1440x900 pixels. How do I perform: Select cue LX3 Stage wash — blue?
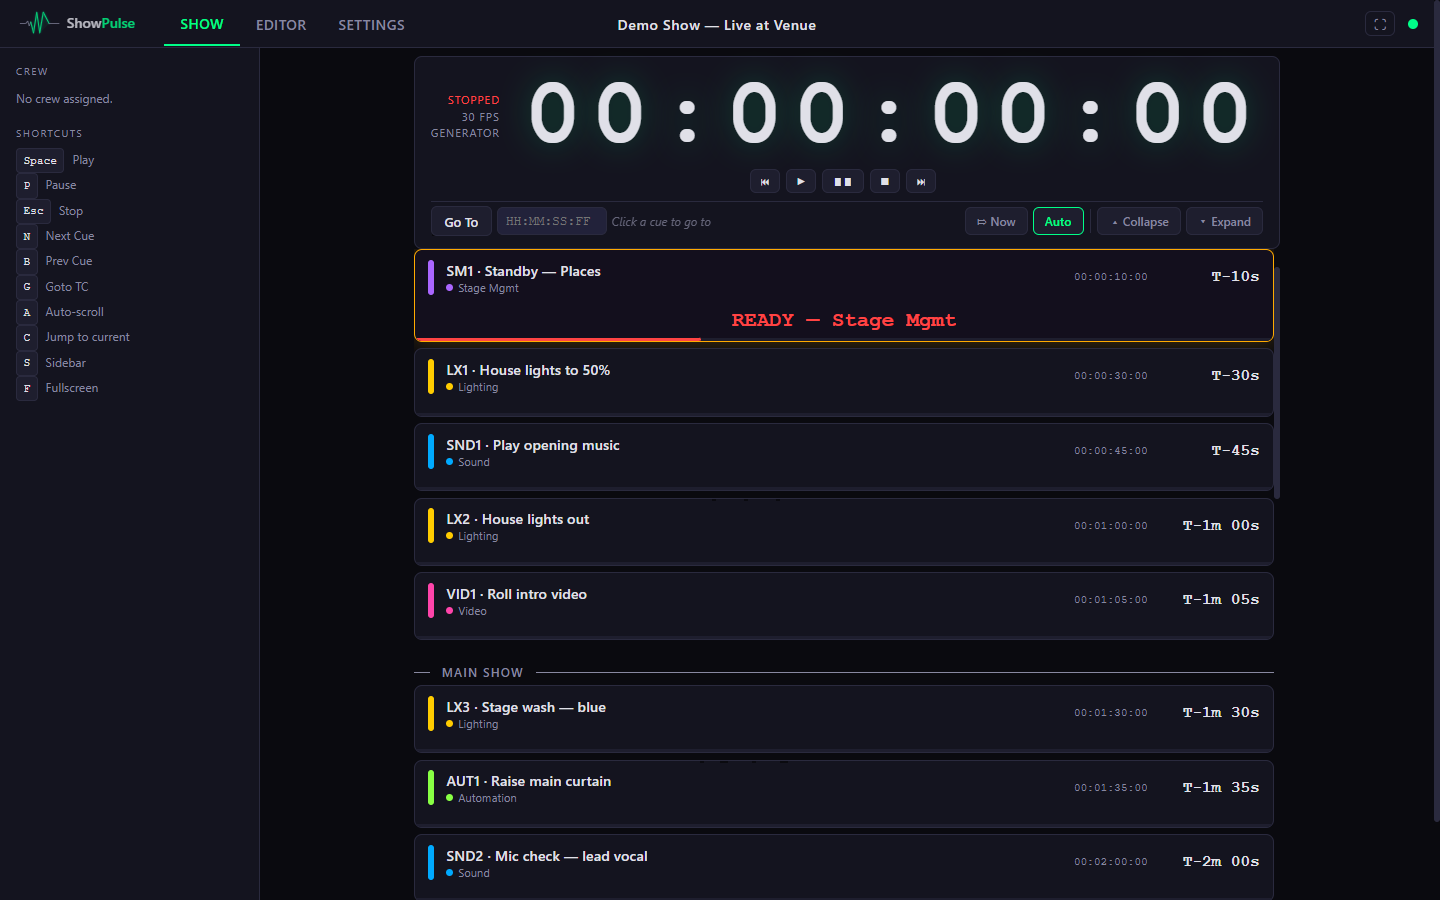[x=844, y=719]
